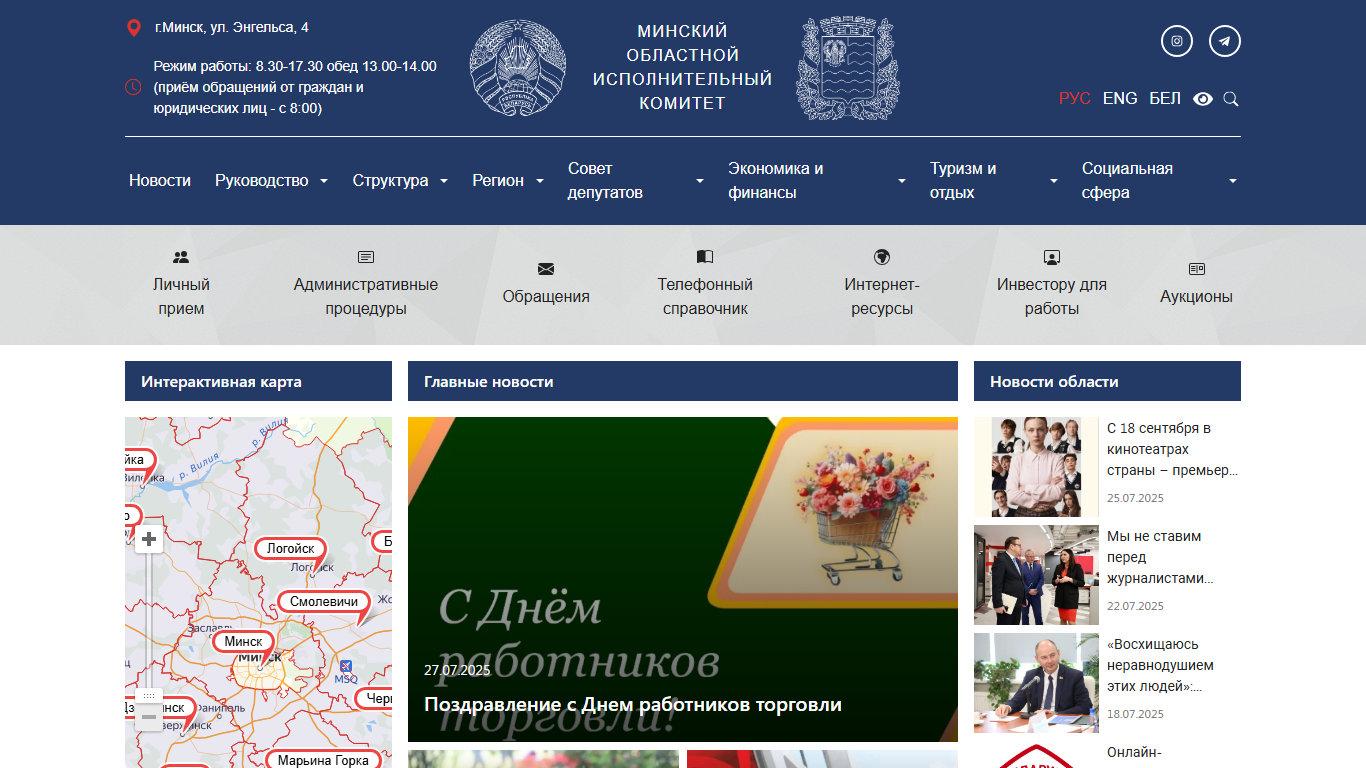Expand Туризм и отдых dropdown arrow

point(1054,181)
